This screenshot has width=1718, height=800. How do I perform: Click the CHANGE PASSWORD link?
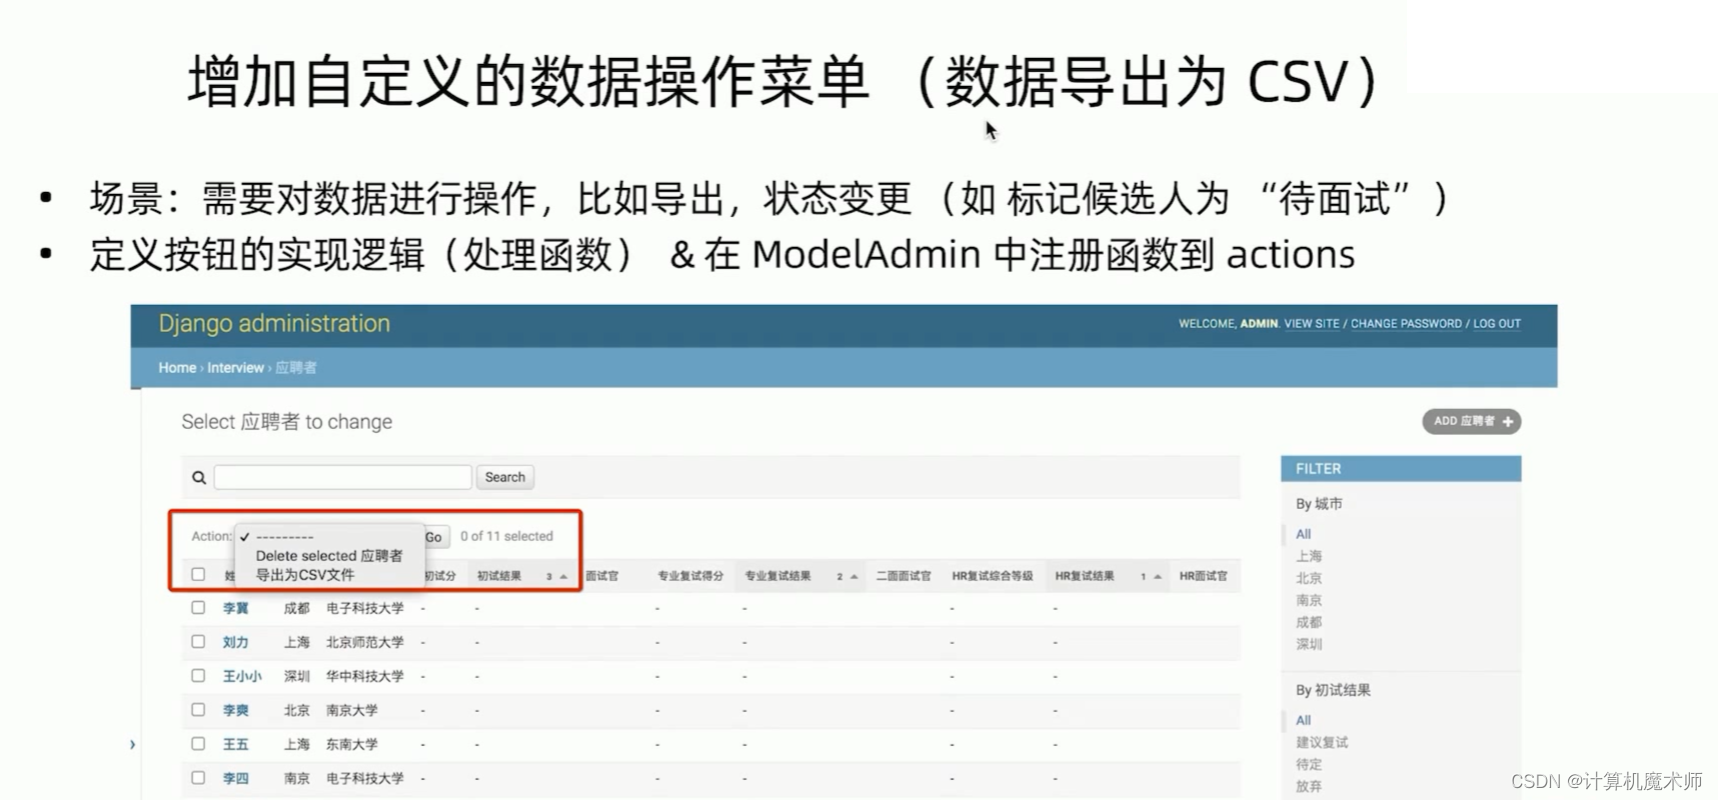[1406, 324]
